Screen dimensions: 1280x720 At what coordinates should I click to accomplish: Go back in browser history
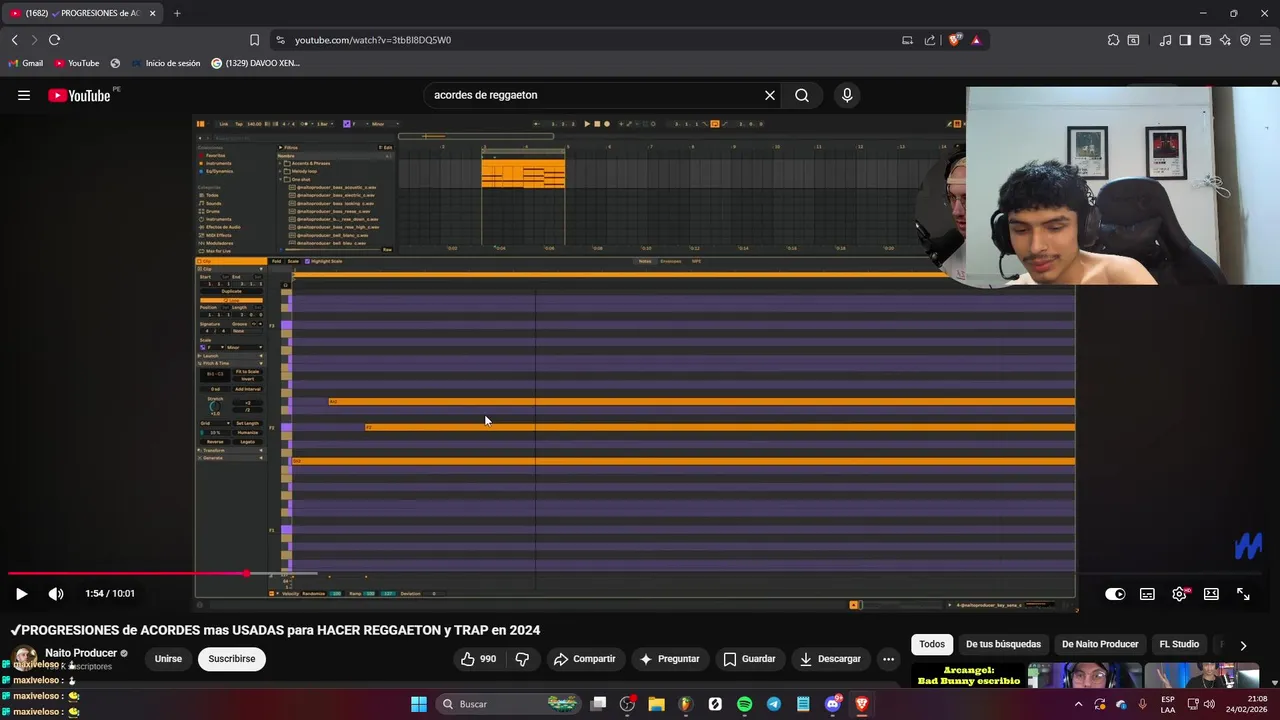click(15, 40)
